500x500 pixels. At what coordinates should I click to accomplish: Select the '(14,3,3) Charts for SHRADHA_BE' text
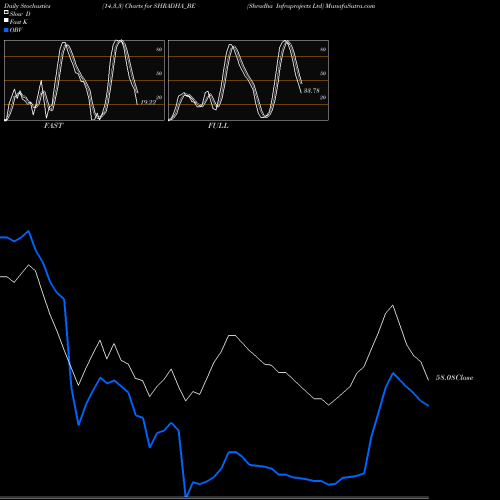[x=149, y=6]
